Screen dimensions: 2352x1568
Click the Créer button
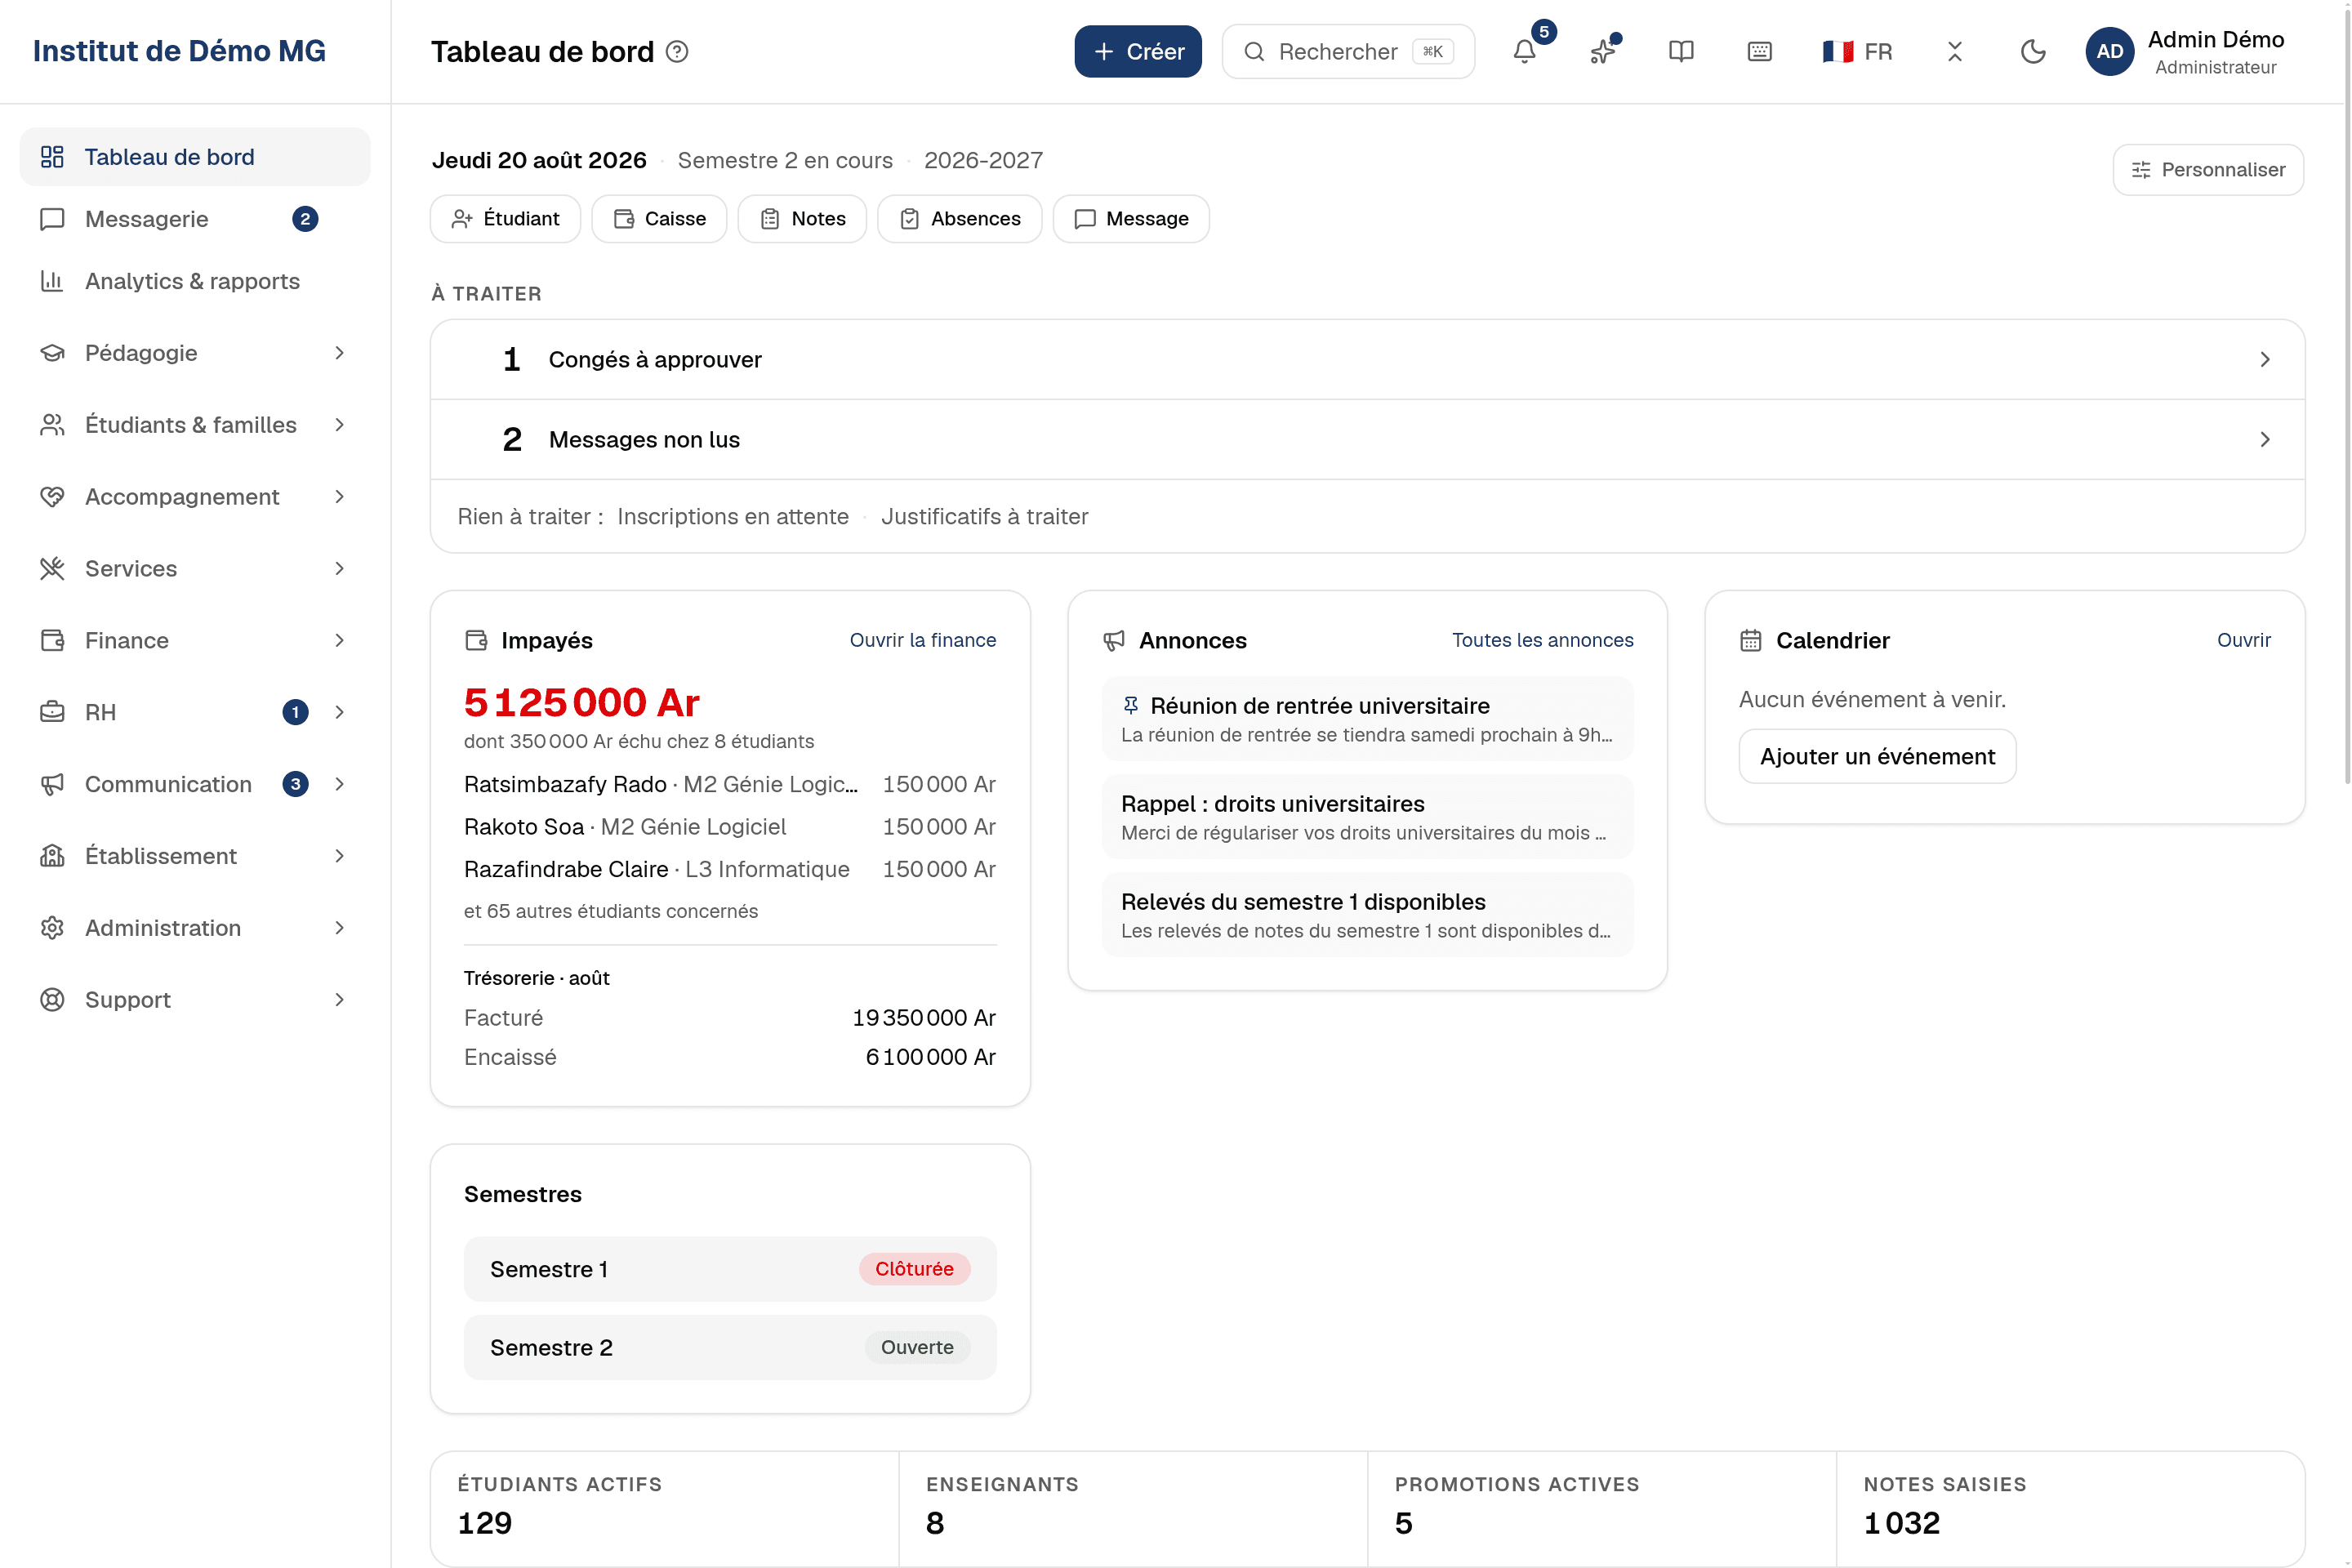1138,51
